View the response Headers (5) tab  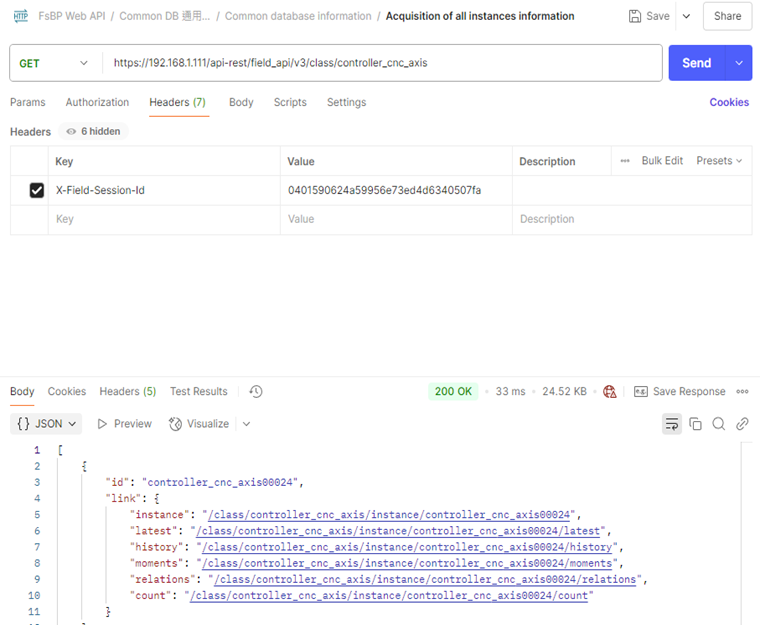pos(128,391)
